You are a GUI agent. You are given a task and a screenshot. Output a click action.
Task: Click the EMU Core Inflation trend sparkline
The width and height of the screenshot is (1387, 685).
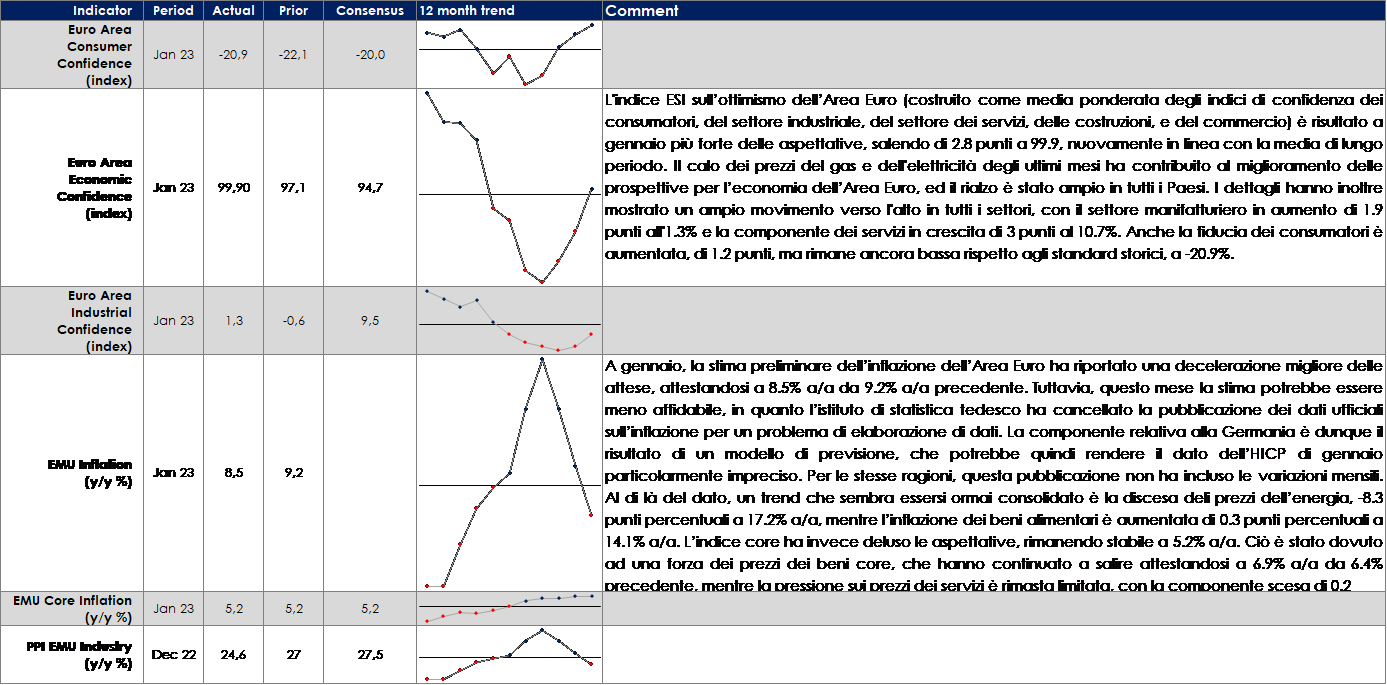(x=509, y=609)
